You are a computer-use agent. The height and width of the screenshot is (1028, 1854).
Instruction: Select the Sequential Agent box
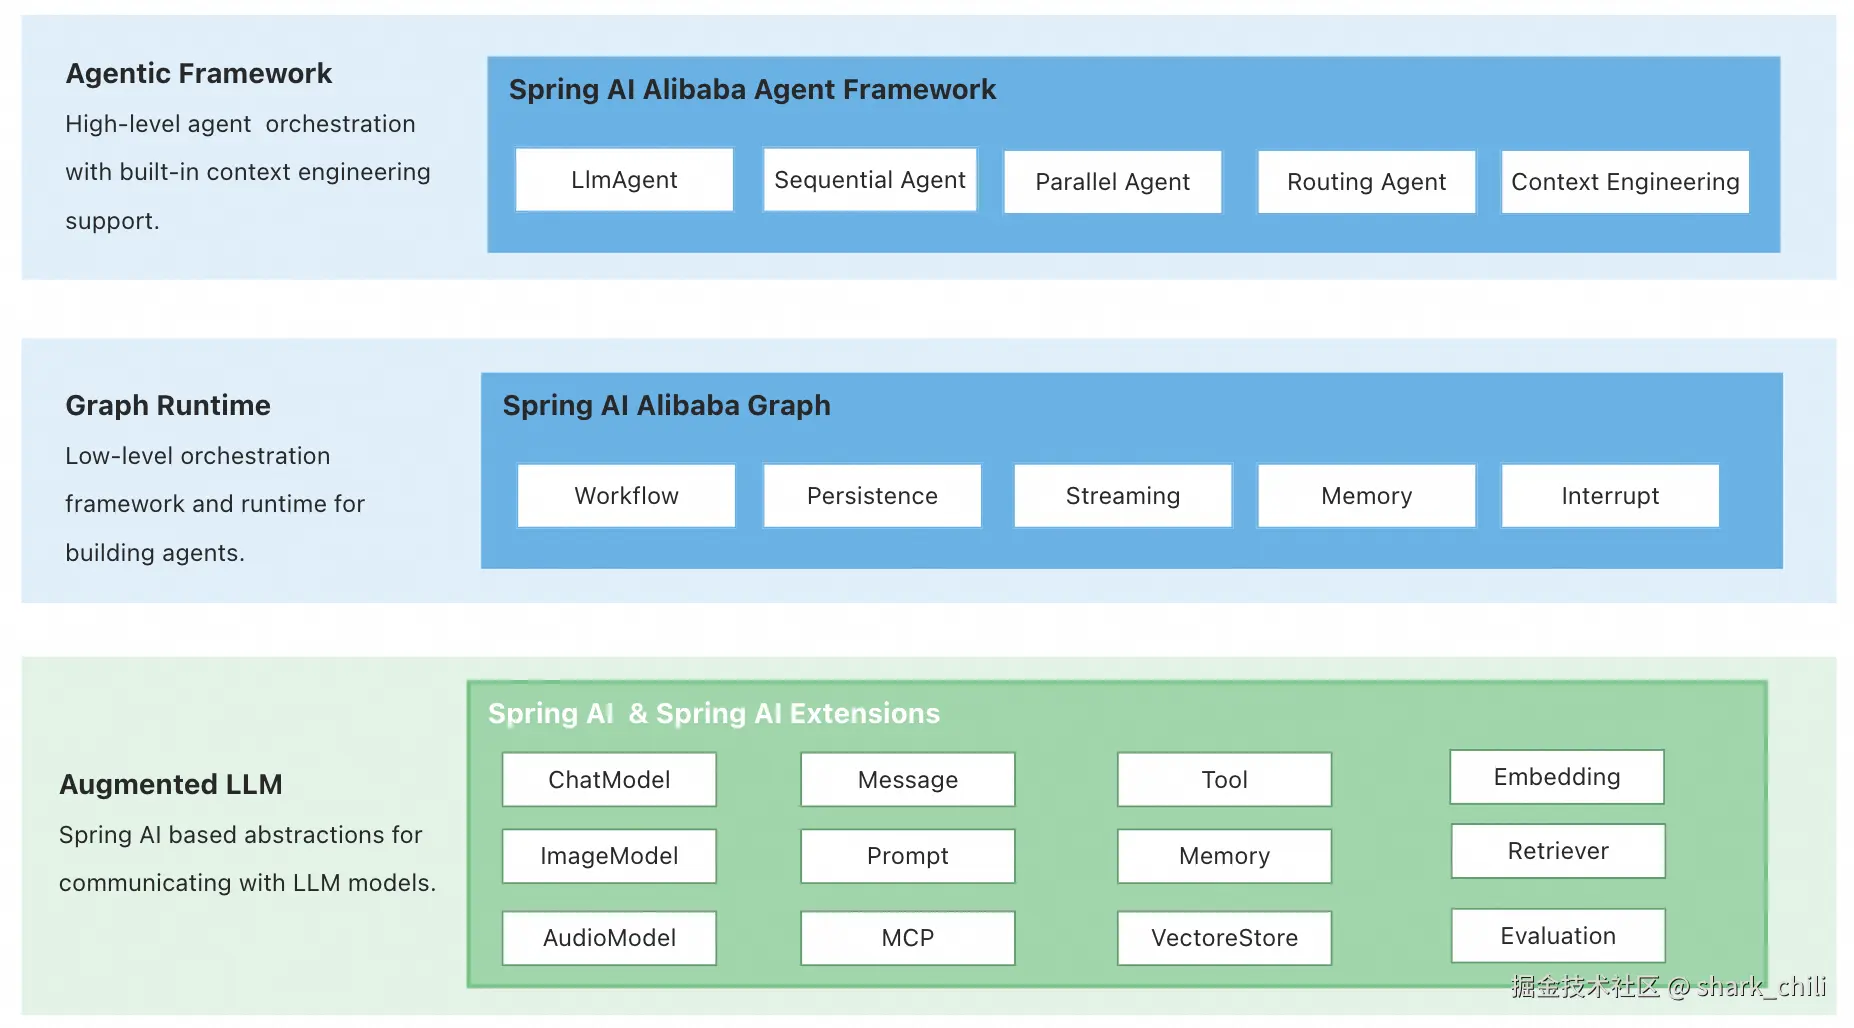(869, 180)
